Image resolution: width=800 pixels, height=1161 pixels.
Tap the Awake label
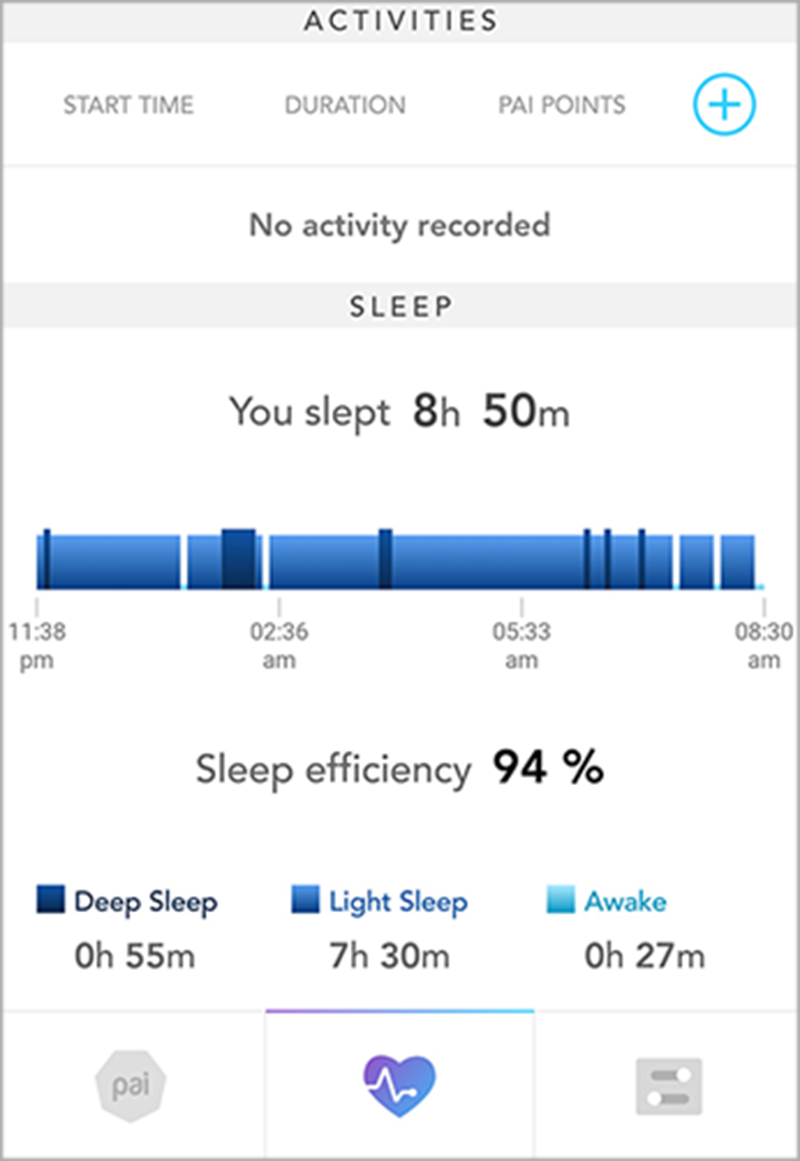tap(625, 901)
